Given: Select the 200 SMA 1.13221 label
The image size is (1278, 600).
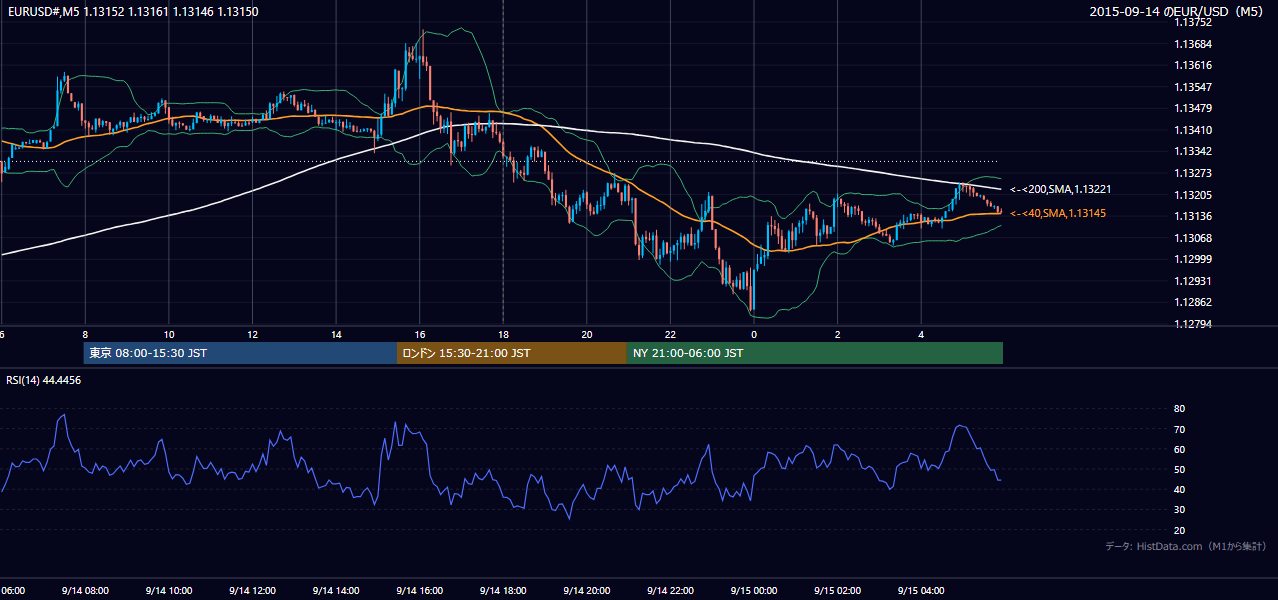Looking at the screenshot, I should tap(1061, 189).
